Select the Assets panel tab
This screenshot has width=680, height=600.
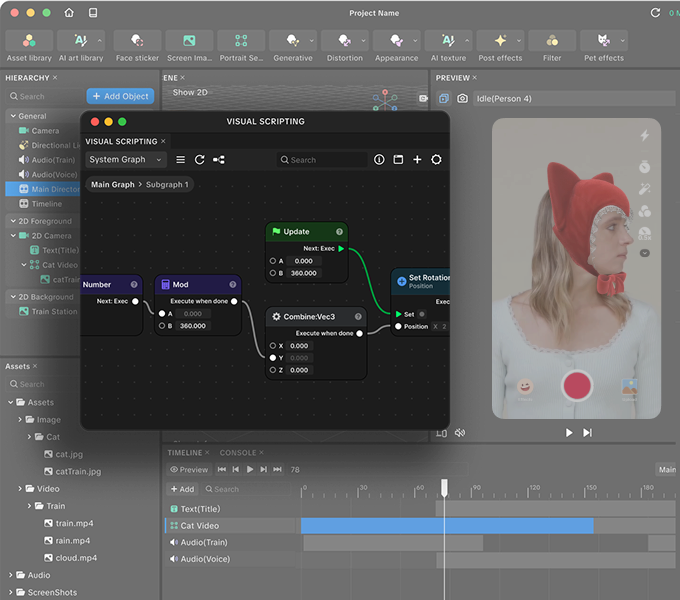tap(17, 366)
